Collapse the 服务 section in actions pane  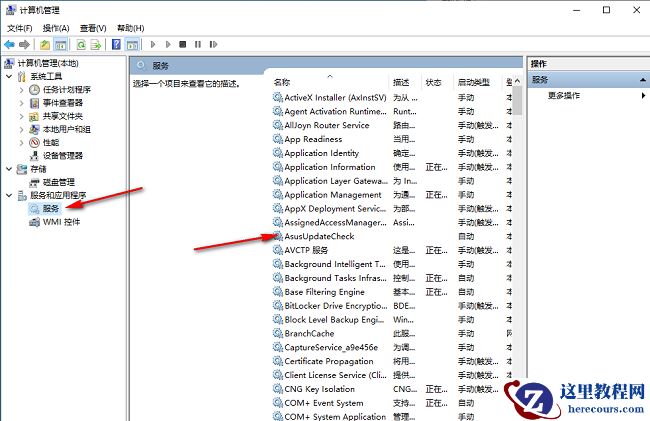[x=642, y=80]
